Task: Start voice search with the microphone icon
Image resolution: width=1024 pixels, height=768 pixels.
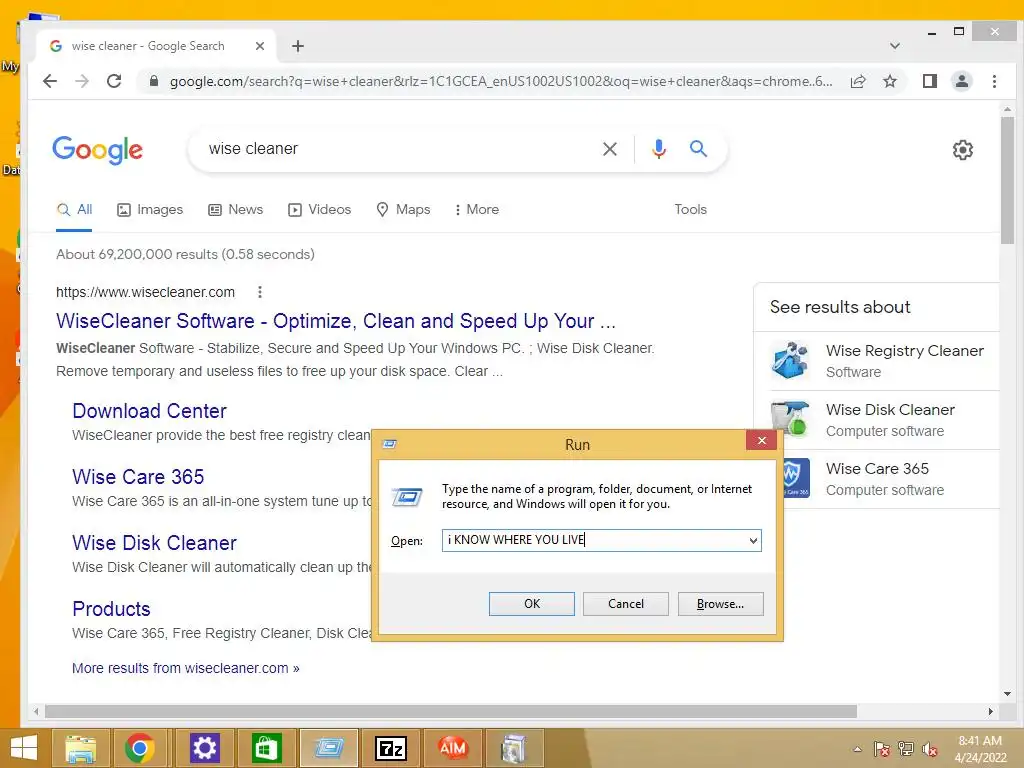Action: click(x=659, y=149)
